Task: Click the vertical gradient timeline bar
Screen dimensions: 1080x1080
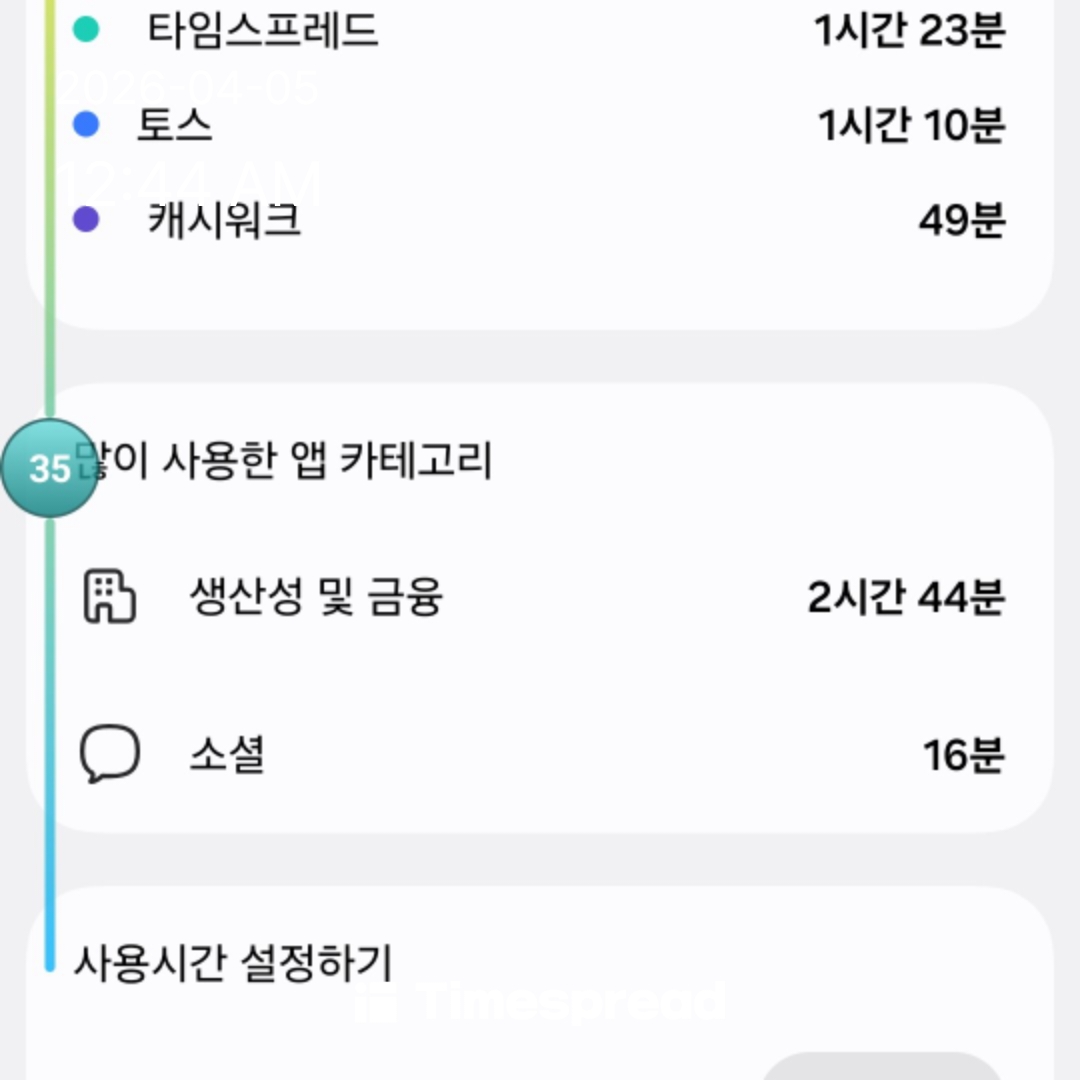Action: (x=50, y=700)
